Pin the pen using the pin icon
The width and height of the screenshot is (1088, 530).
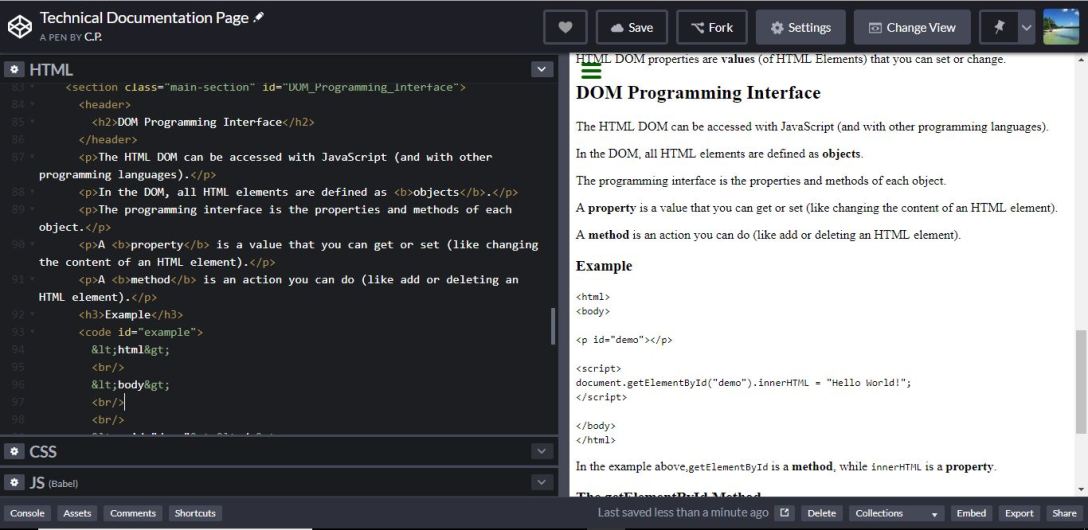pyautogui.click(x=998, y=28)
